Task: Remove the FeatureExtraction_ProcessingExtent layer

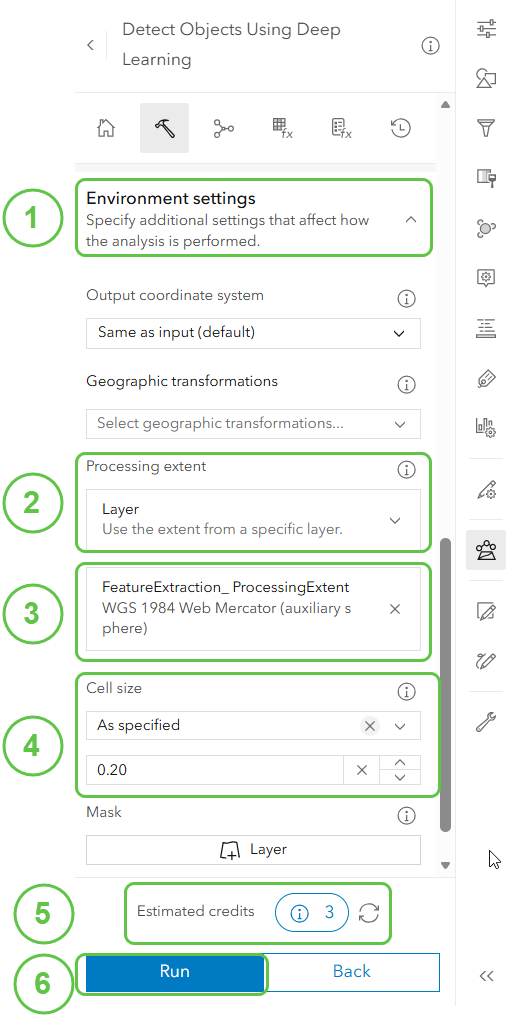Action: pyautogui.click(x=394, y=609)
